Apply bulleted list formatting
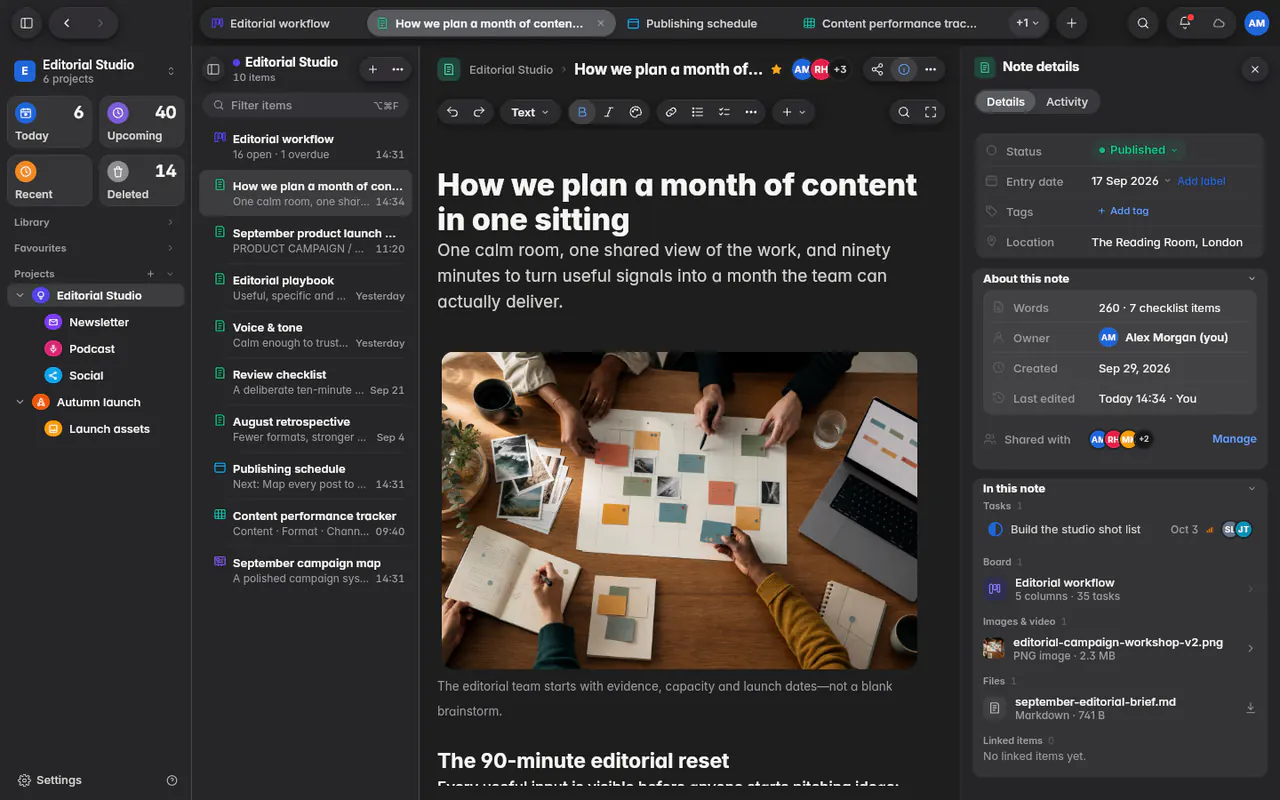The image size is (1280, 800). (698, 112)
